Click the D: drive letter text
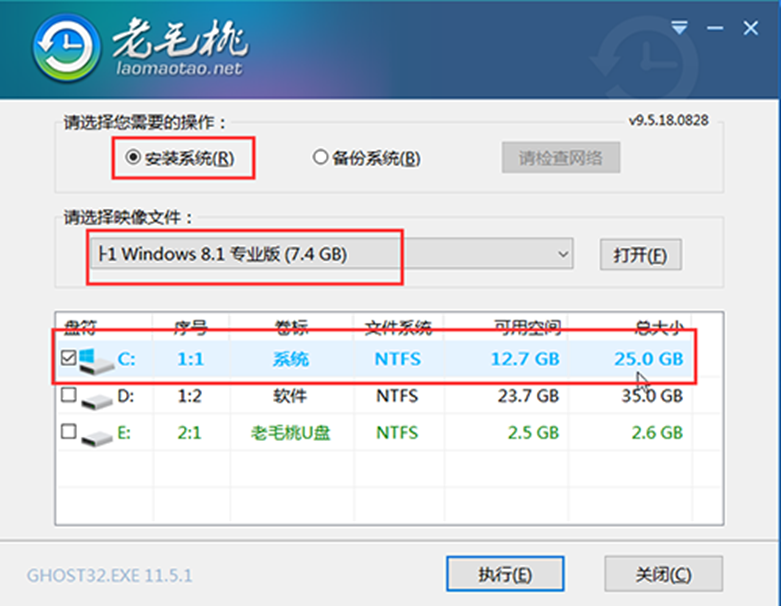 coord(126,396)
